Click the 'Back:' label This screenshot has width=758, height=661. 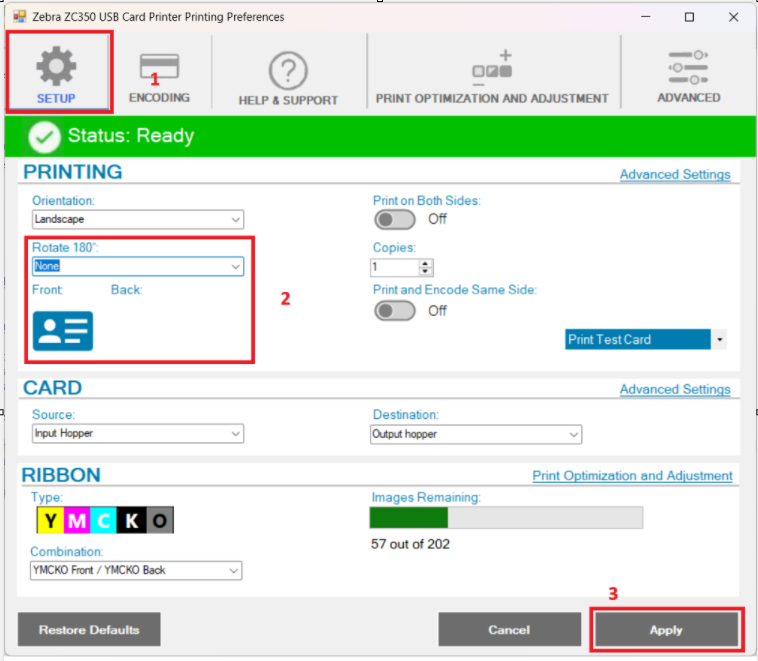127,290
